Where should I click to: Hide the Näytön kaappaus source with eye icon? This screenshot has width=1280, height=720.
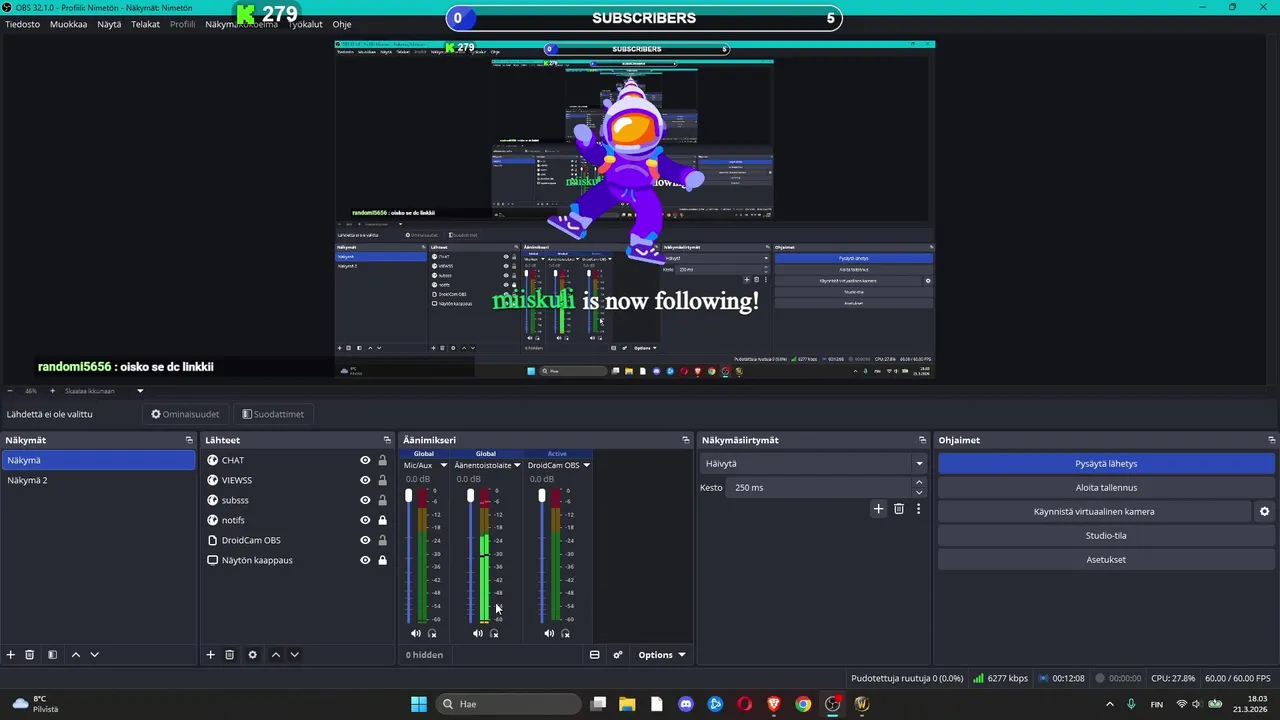365,560
